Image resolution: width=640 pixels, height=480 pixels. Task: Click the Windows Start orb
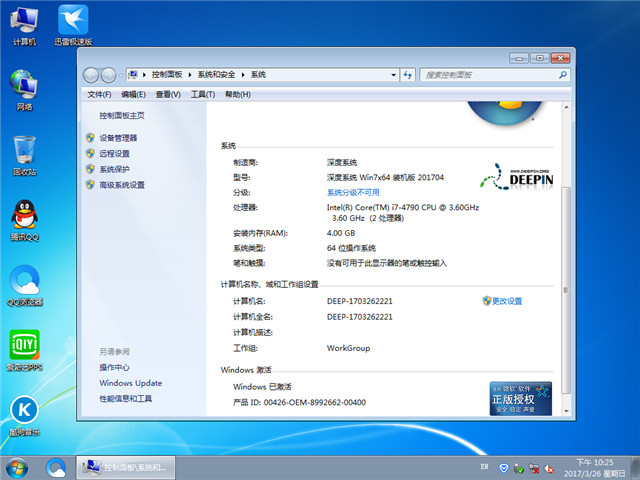[17, 467]
